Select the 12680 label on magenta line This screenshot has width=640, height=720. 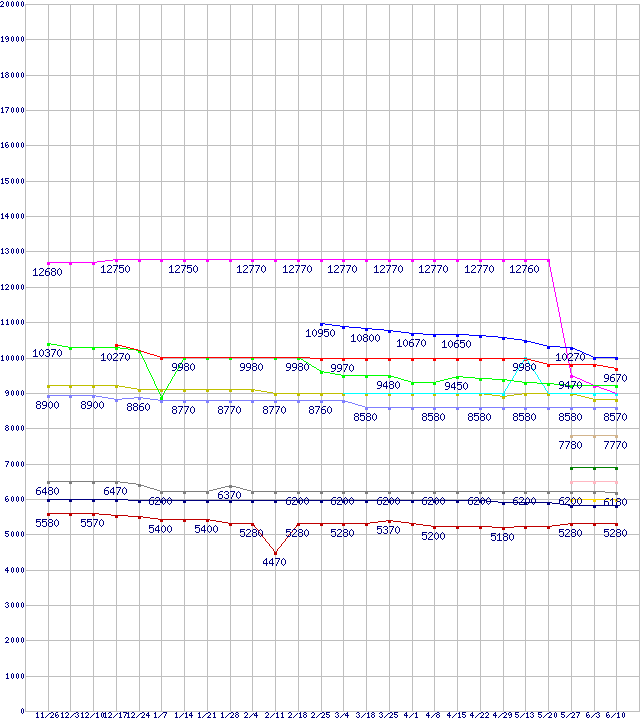48,271
